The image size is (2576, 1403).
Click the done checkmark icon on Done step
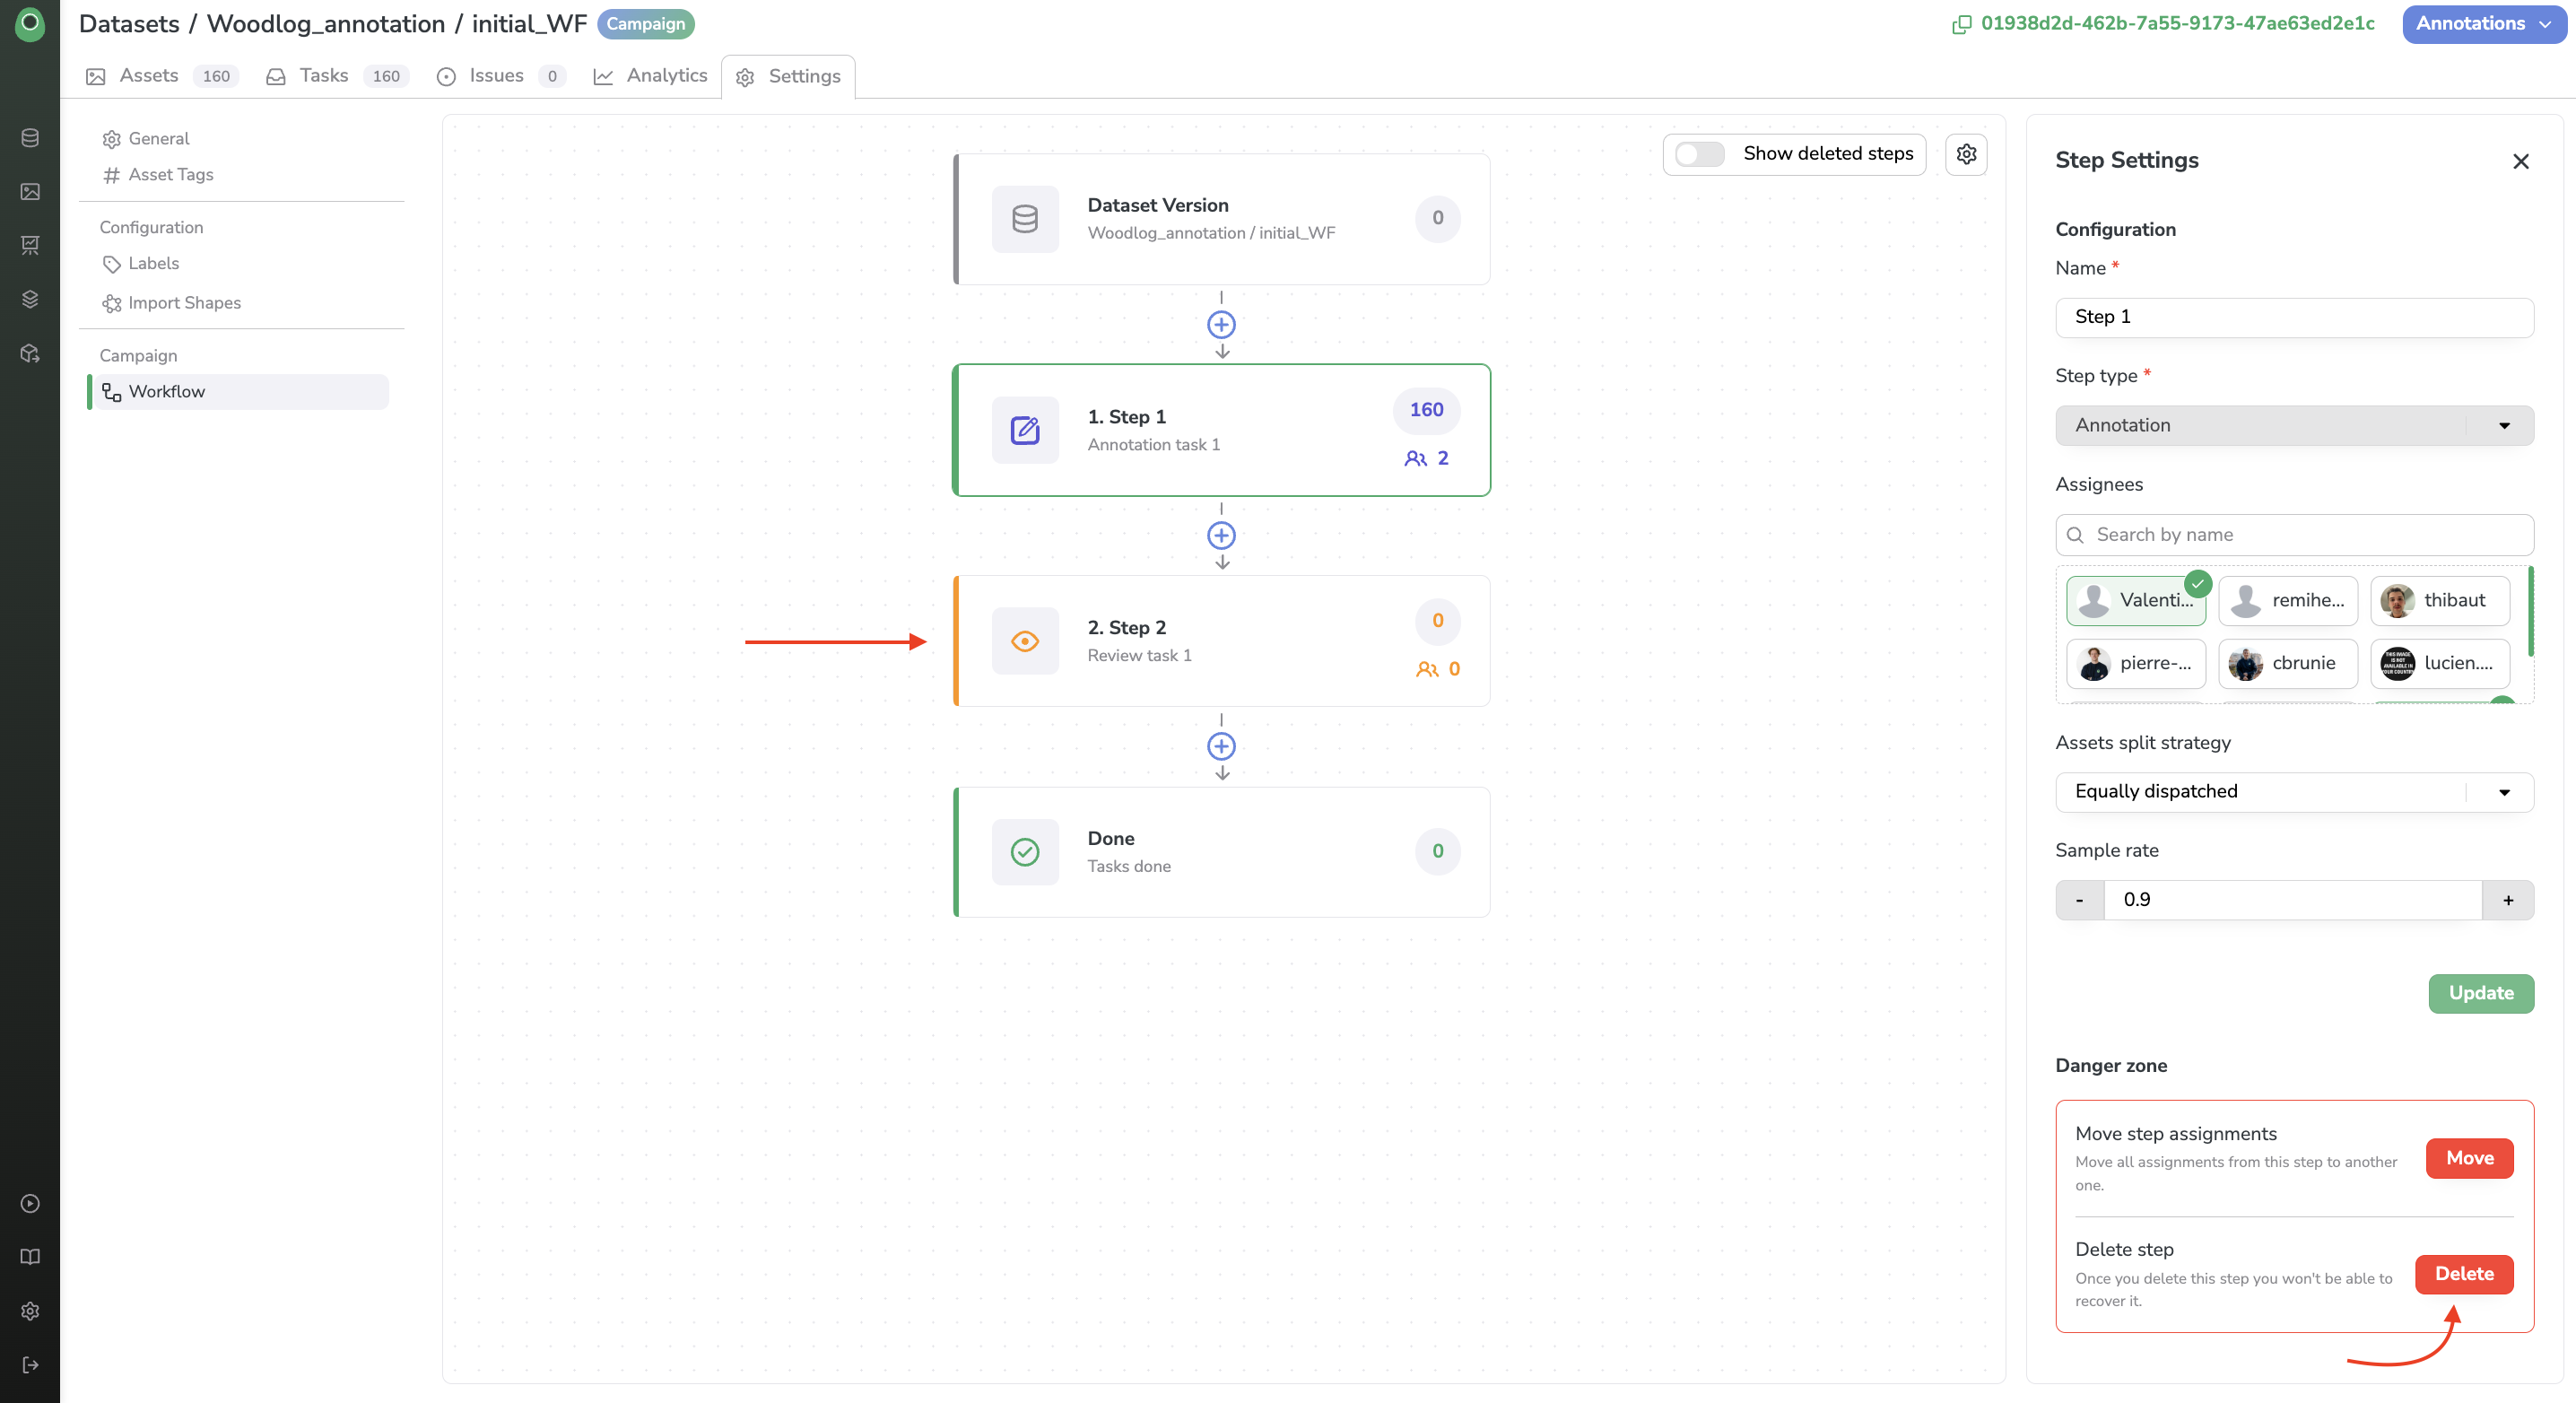pyautogui.click(x=1023, y=852)
